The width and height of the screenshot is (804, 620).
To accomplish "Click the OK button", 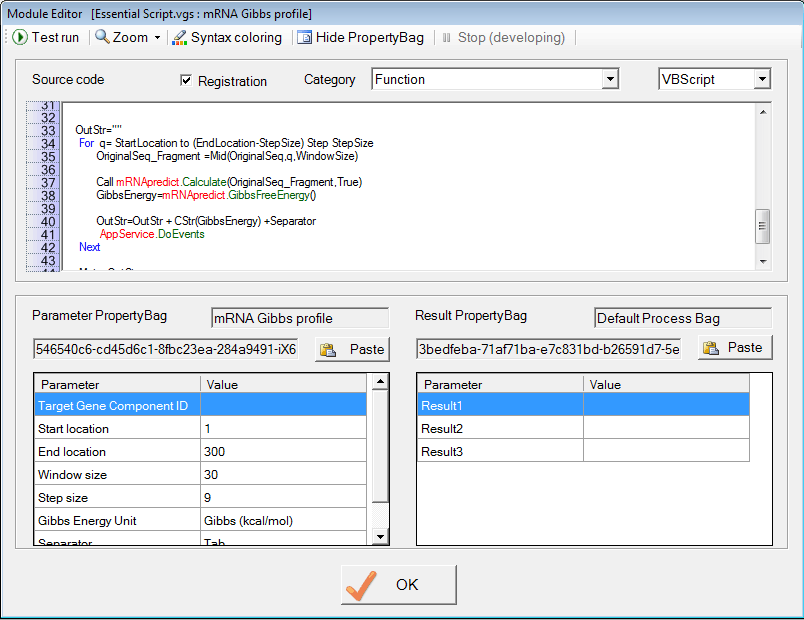I will coord(398,585).
